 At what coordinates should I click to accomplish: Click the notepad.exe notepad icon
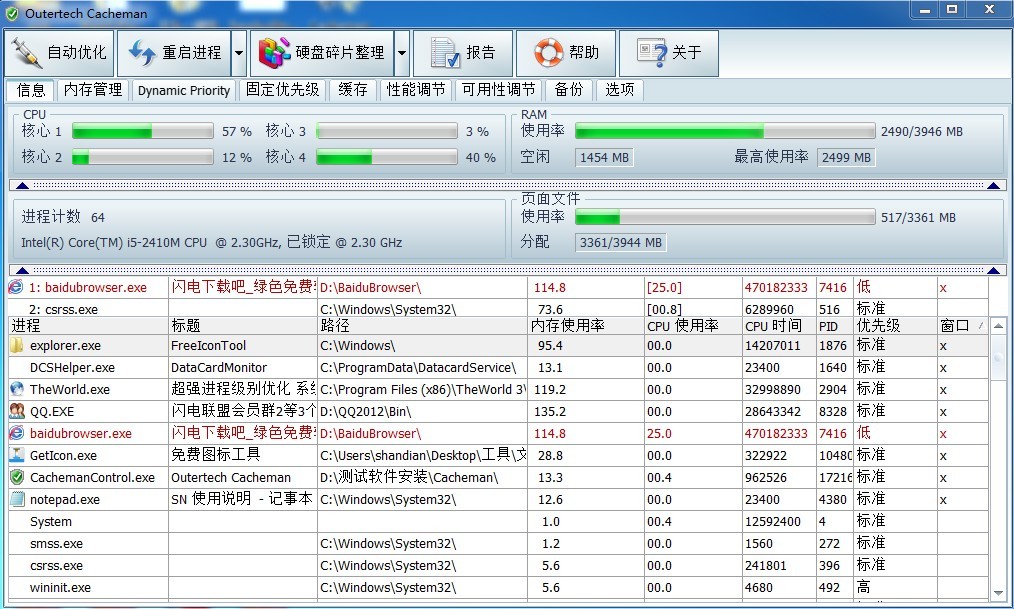[16, 499]
